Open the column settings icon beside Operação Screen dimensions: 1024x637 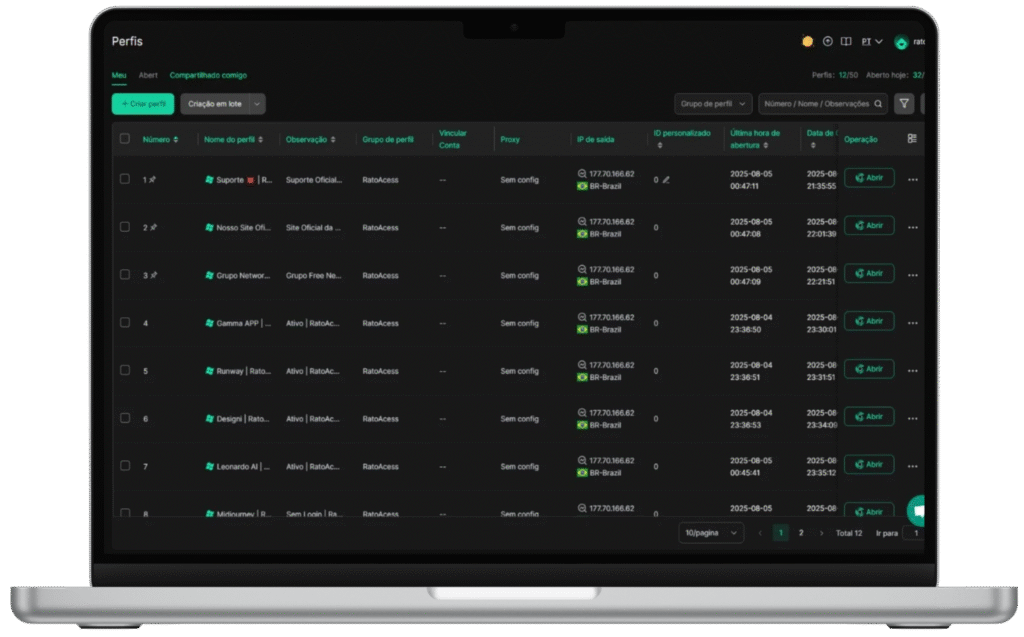(x=912, y=139)
